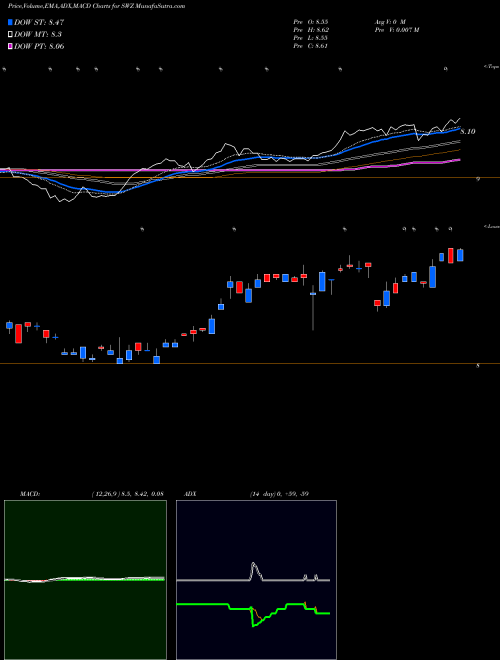
Task: Click the magenta DOW PT legend swatch
Action: pyautogui.click(x=10, y=46)
